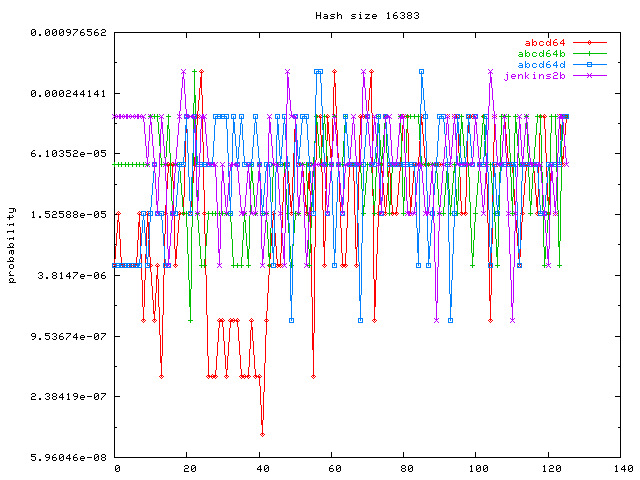Click the red abcd64 legend line sample
The width and height of the screenshot is (640, 480).
pyautogui.click(x=589, y=42)
